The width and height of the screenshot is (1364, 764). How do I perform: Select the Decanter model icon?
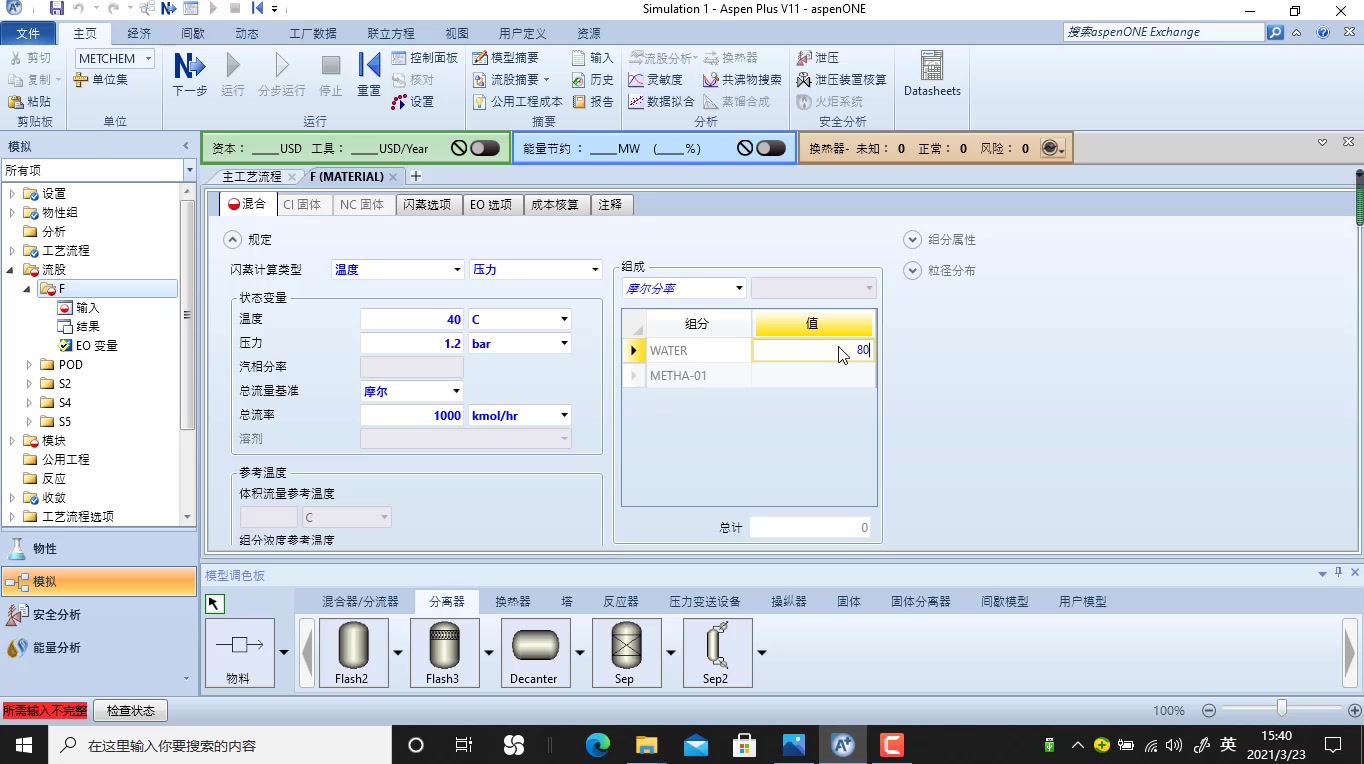tap(534, 651)
